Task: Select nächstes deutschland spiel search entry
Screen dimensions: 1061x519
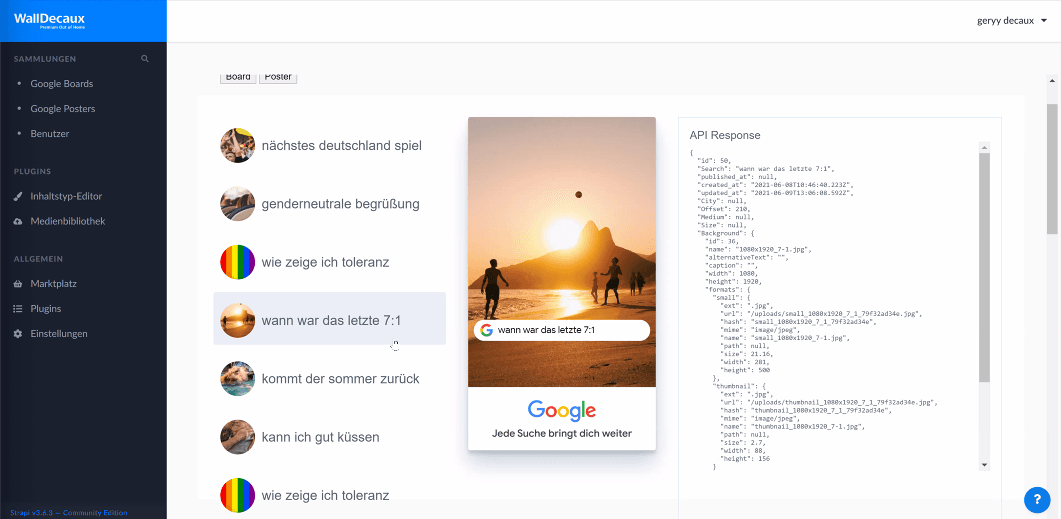Action: click(330, 145)
